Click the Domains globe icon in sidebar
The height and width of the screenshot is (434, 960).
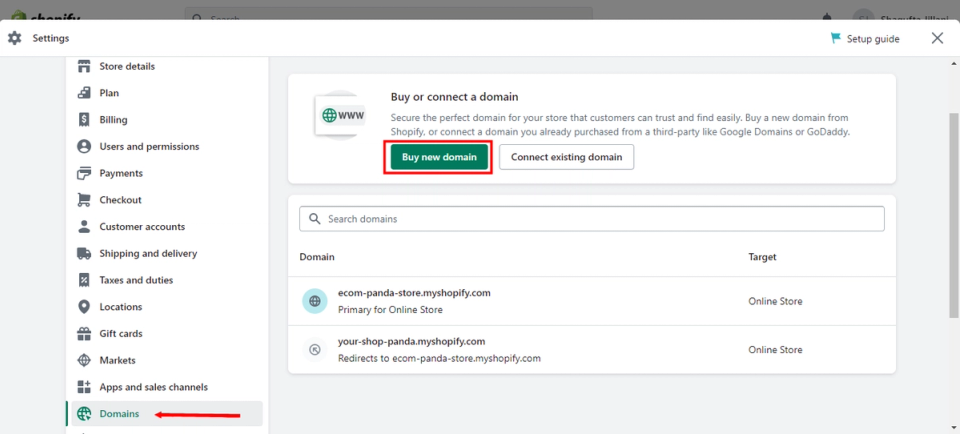pos(84,414)
